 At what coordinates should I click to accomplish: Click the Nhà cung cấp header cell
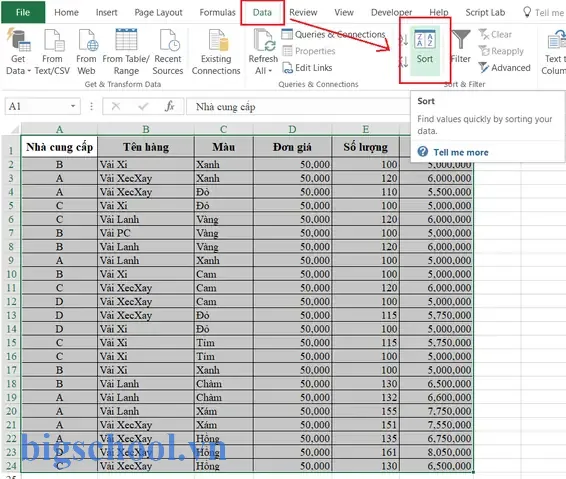60,147
